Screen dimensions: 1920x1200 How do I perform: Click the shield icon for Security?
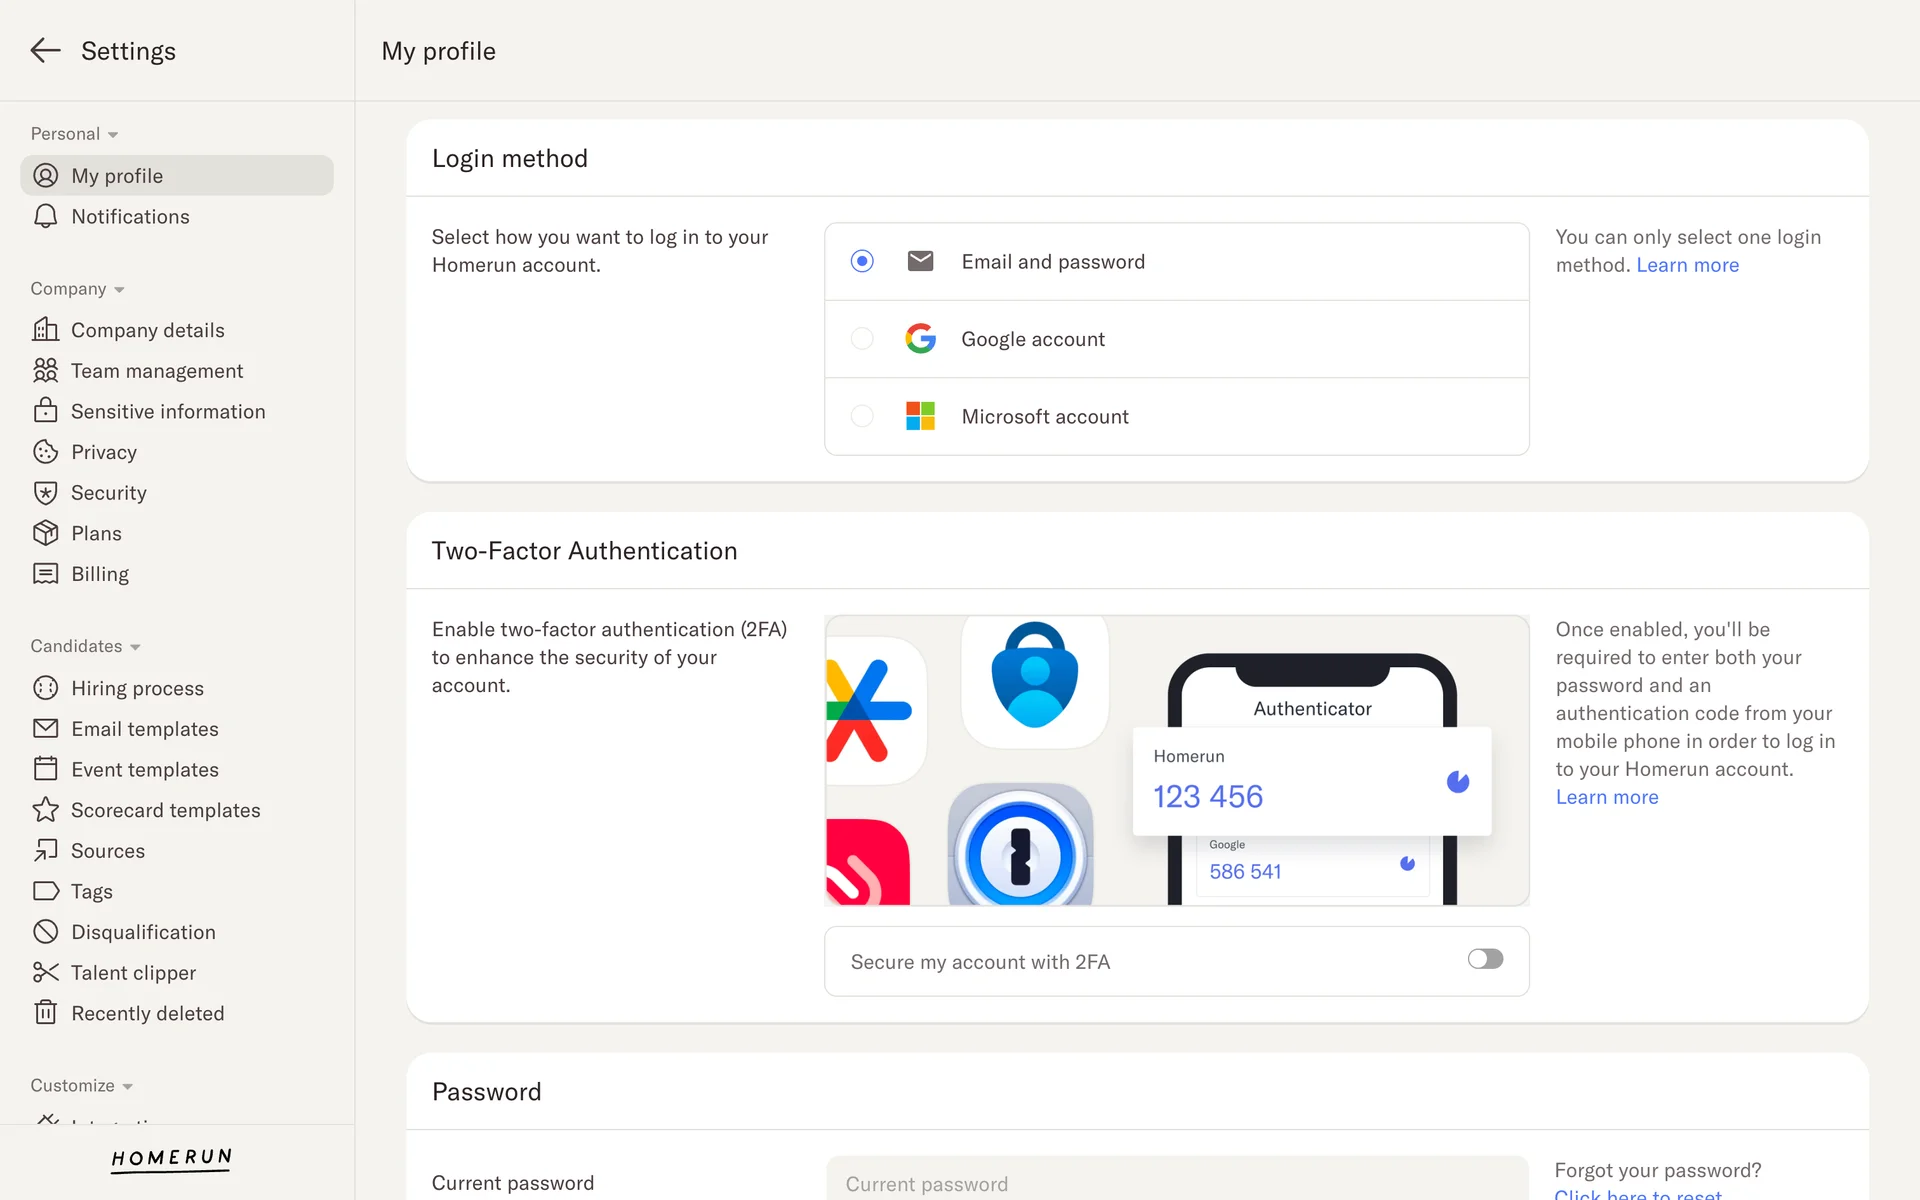[x=45, y=493]
